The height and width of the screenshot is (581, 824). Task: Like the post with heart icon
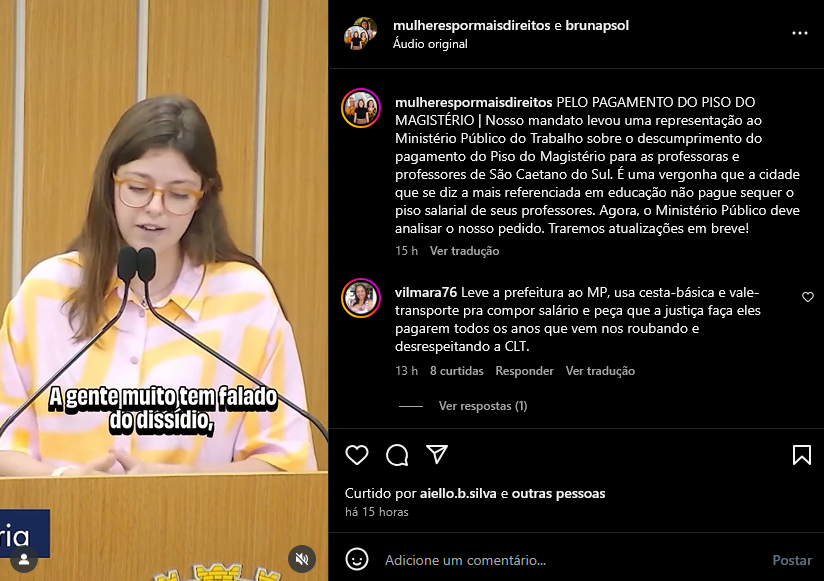[357, 455]
